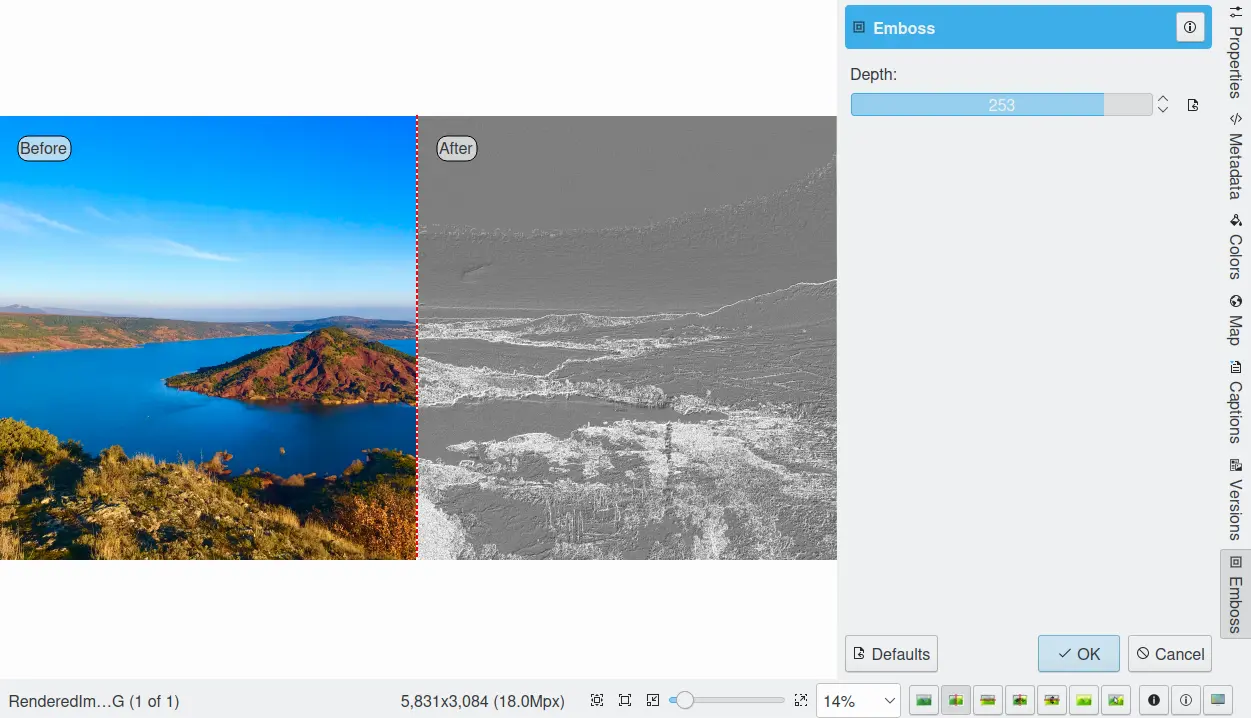Click the Depth slider bar
Screen dimensions: 1251x718
click(1001, 105)
